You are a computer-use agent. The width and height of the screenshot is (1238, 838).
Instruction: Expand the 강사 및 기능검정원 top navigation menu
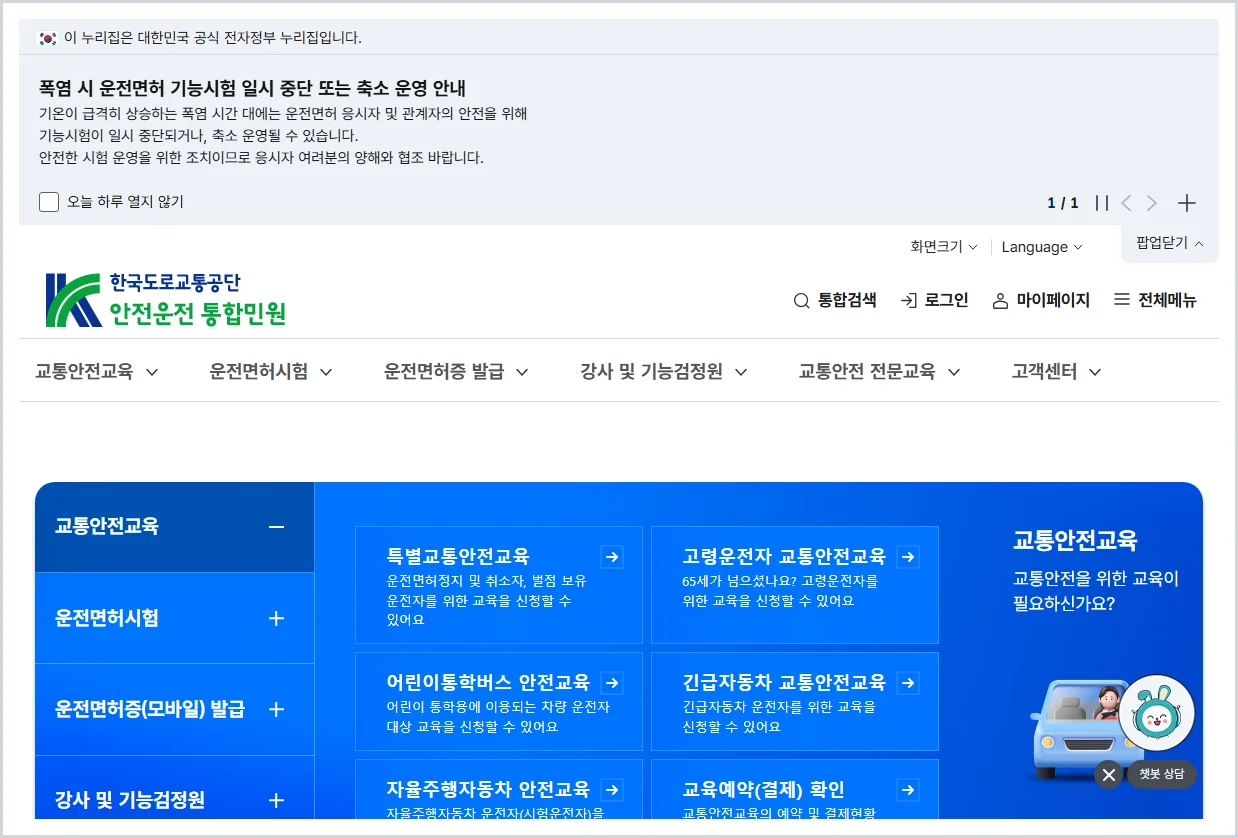coord(664,371)
